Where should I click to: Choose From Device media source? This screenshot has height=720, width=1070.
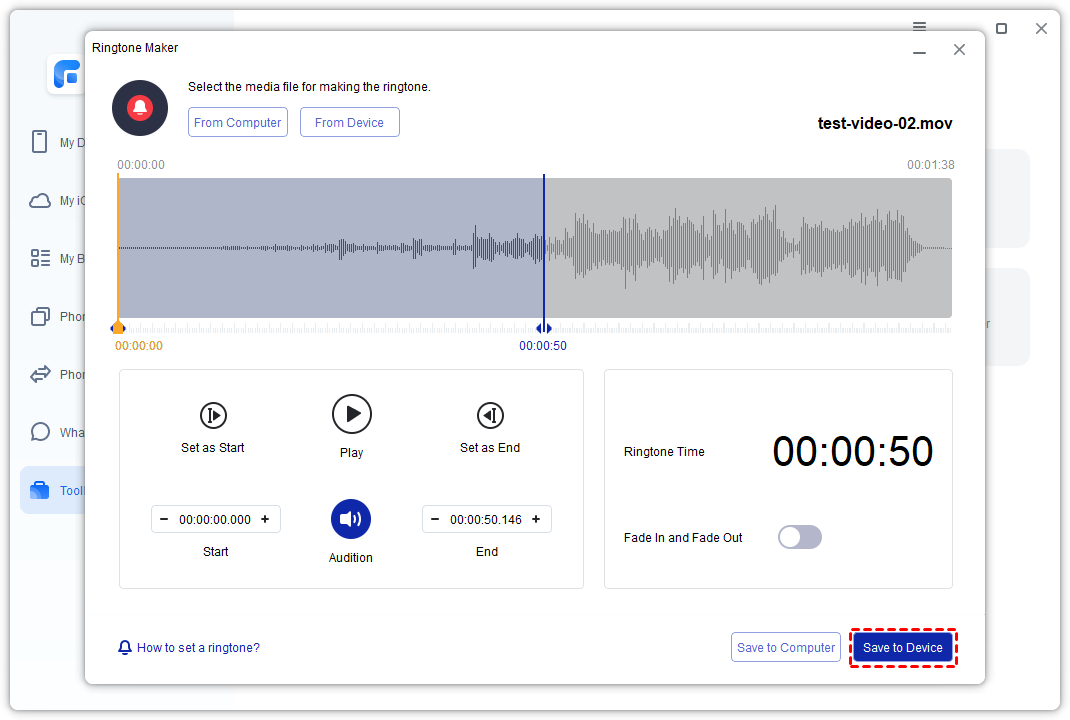(x=349, y=122)
